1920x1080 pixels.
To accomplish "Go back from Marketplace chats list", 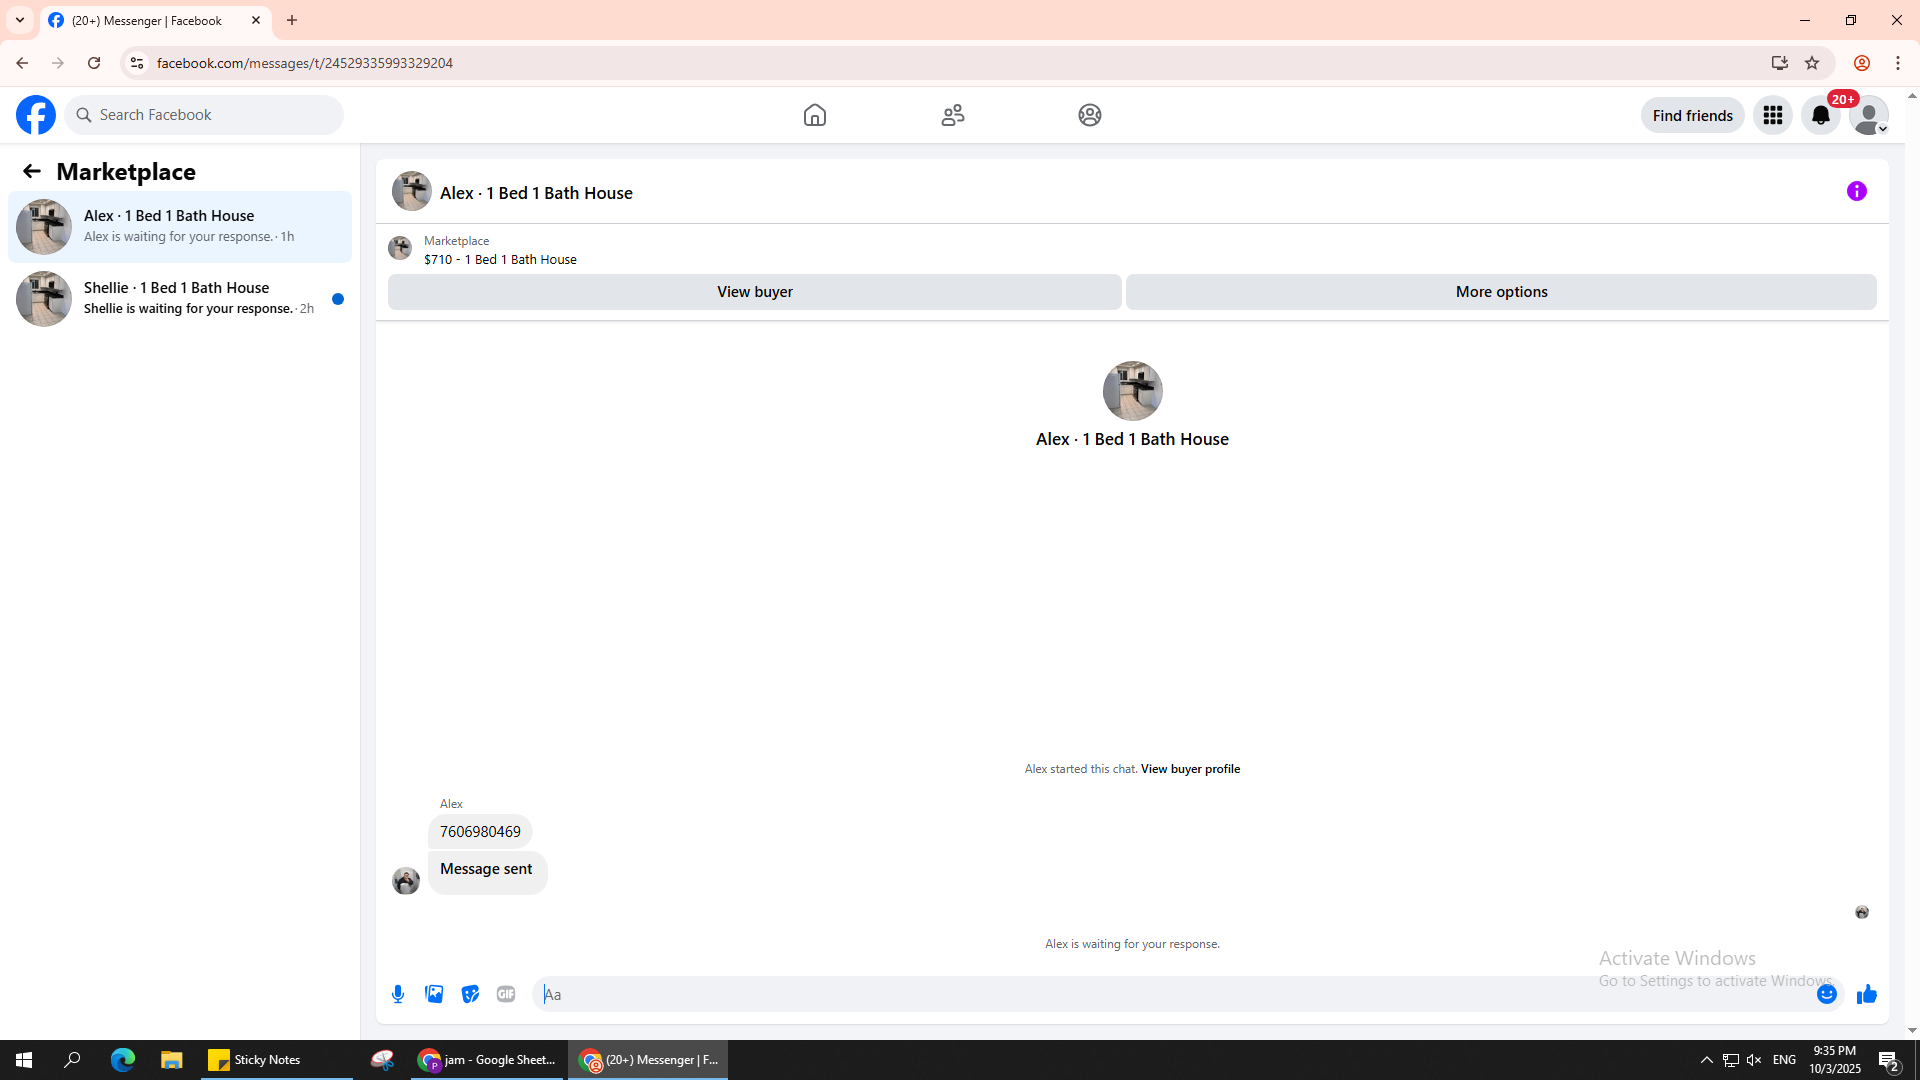I will [32, 171].
